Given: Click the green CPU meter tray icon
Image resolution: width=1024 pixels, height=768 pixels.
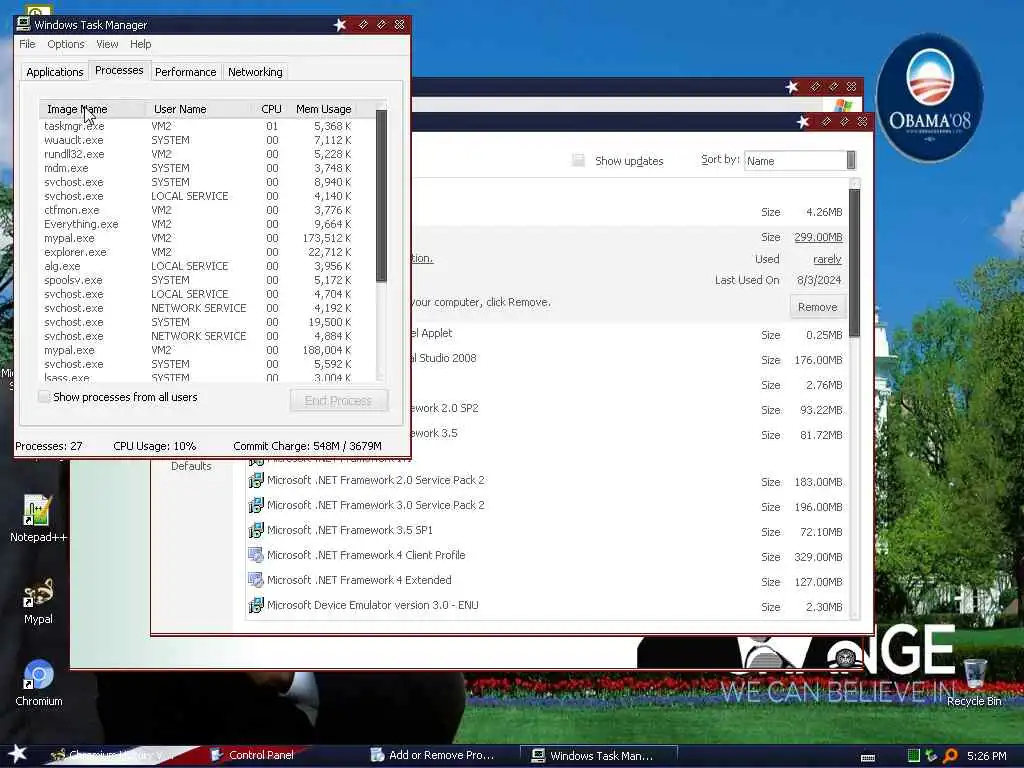Looking at the screenshot, I should (914, 756).
